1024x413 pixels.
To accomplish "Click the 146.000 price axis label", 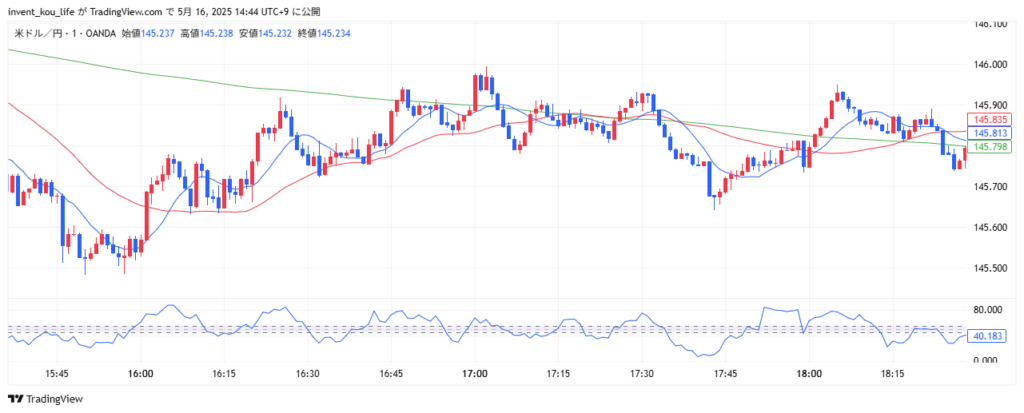I will [x=990, y=65].
